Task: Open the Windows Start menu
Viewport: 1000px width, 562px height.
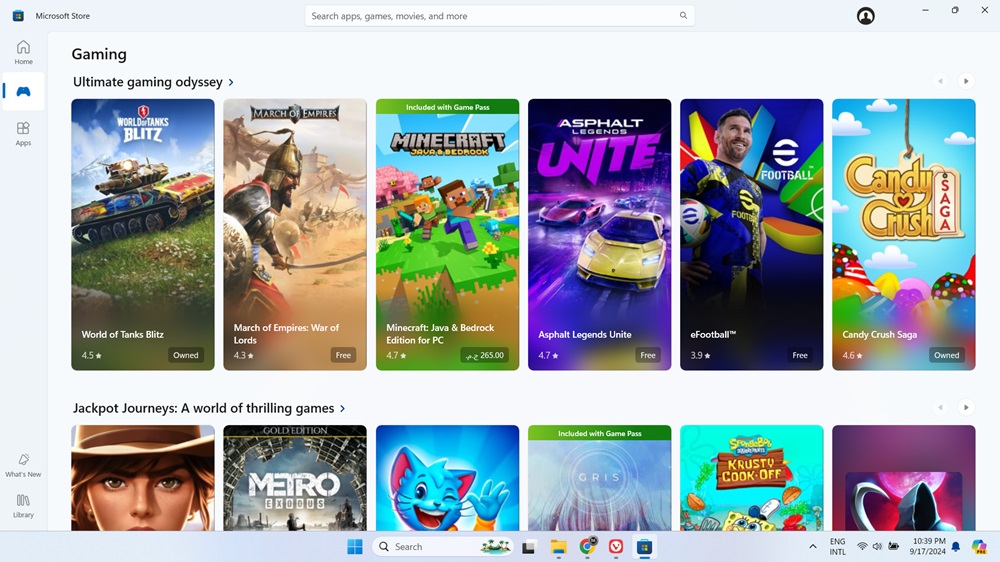Action: point(355,547)
